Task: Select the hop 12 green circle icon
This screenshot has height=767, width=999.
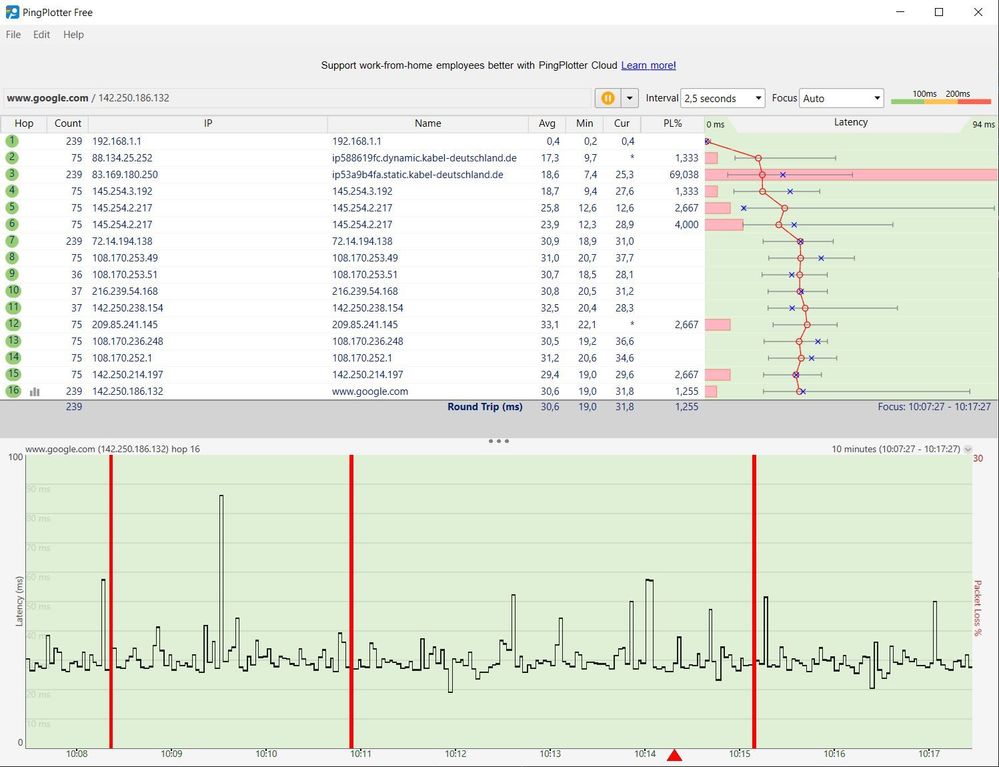Action: [x=13, y=324]
